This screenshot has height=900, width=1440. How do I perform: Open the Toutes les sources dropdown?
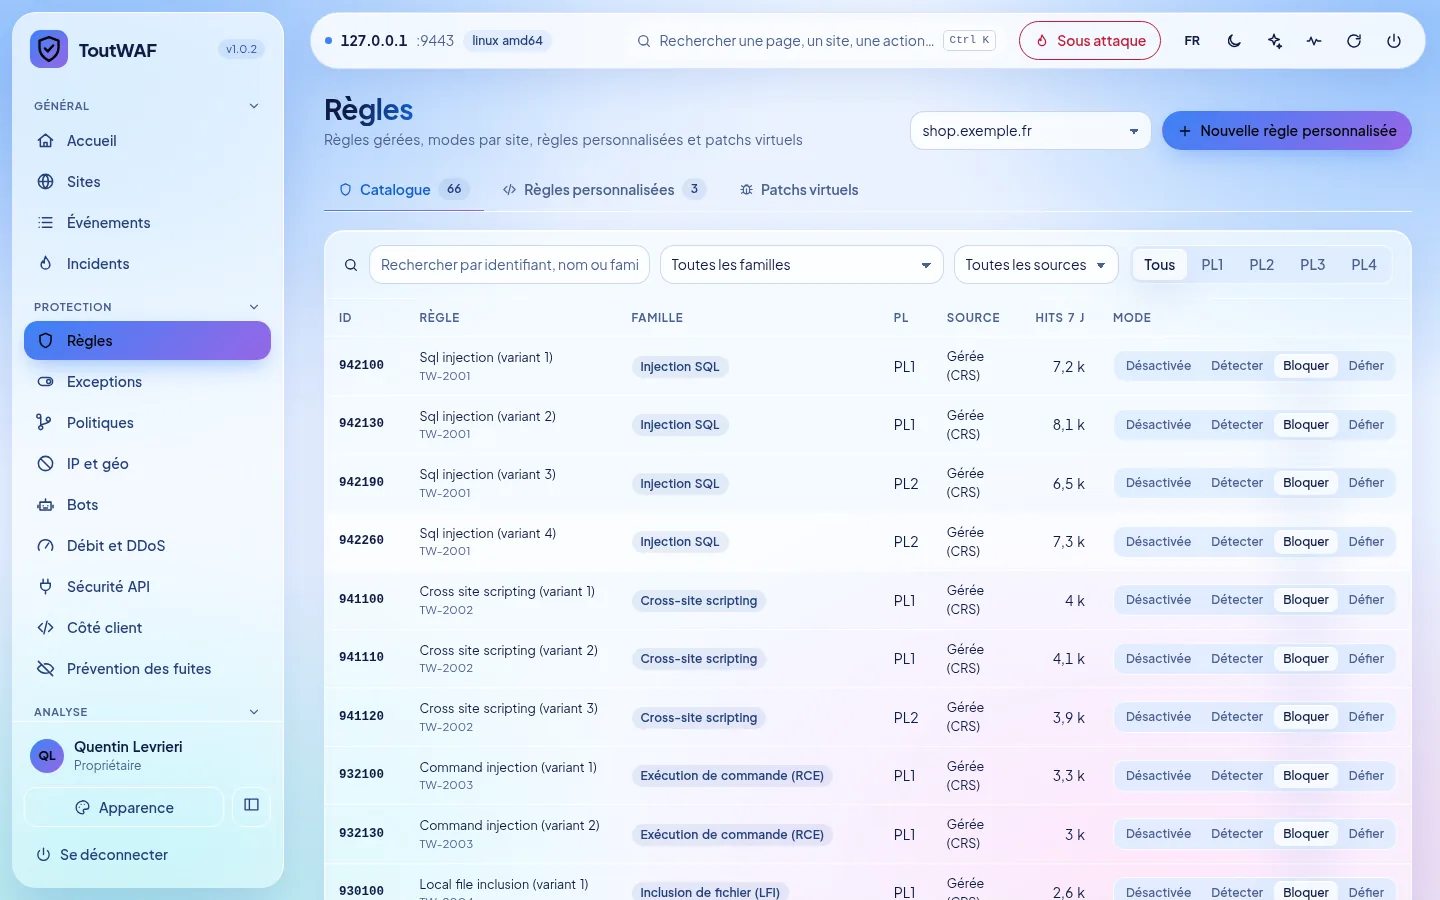[x=1036, y=265]
